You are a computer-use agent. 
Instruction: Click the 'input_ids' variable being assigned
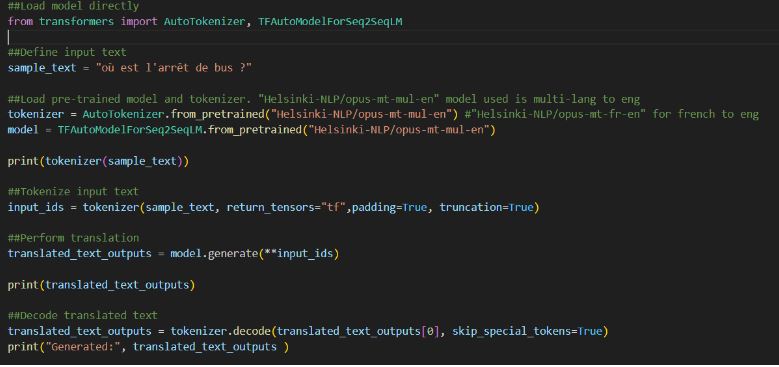click(36, 207)
